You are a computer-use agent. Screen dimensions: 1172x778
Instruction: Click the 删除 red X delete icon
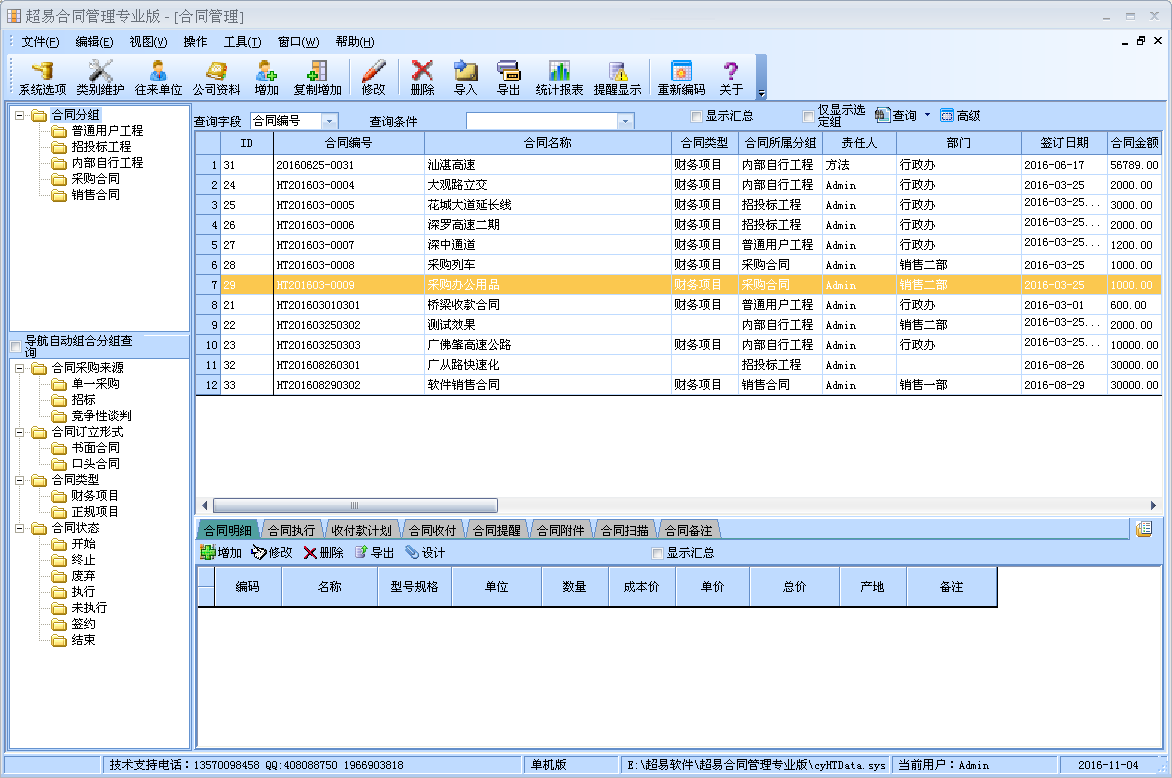[422, 77]
